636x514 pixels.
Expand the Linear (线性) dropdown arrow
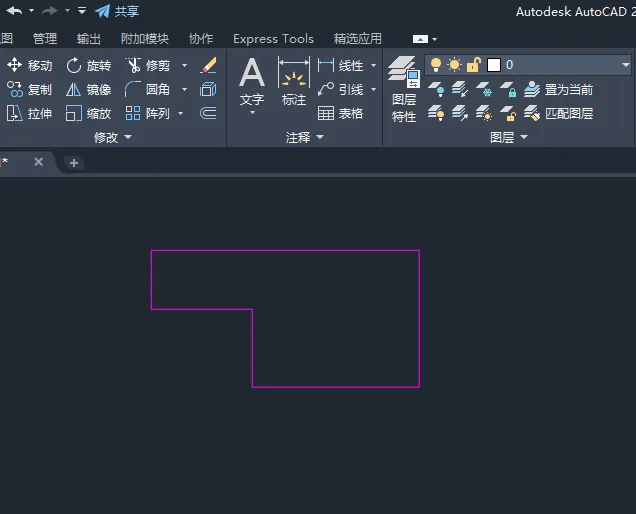coord(374,65)
